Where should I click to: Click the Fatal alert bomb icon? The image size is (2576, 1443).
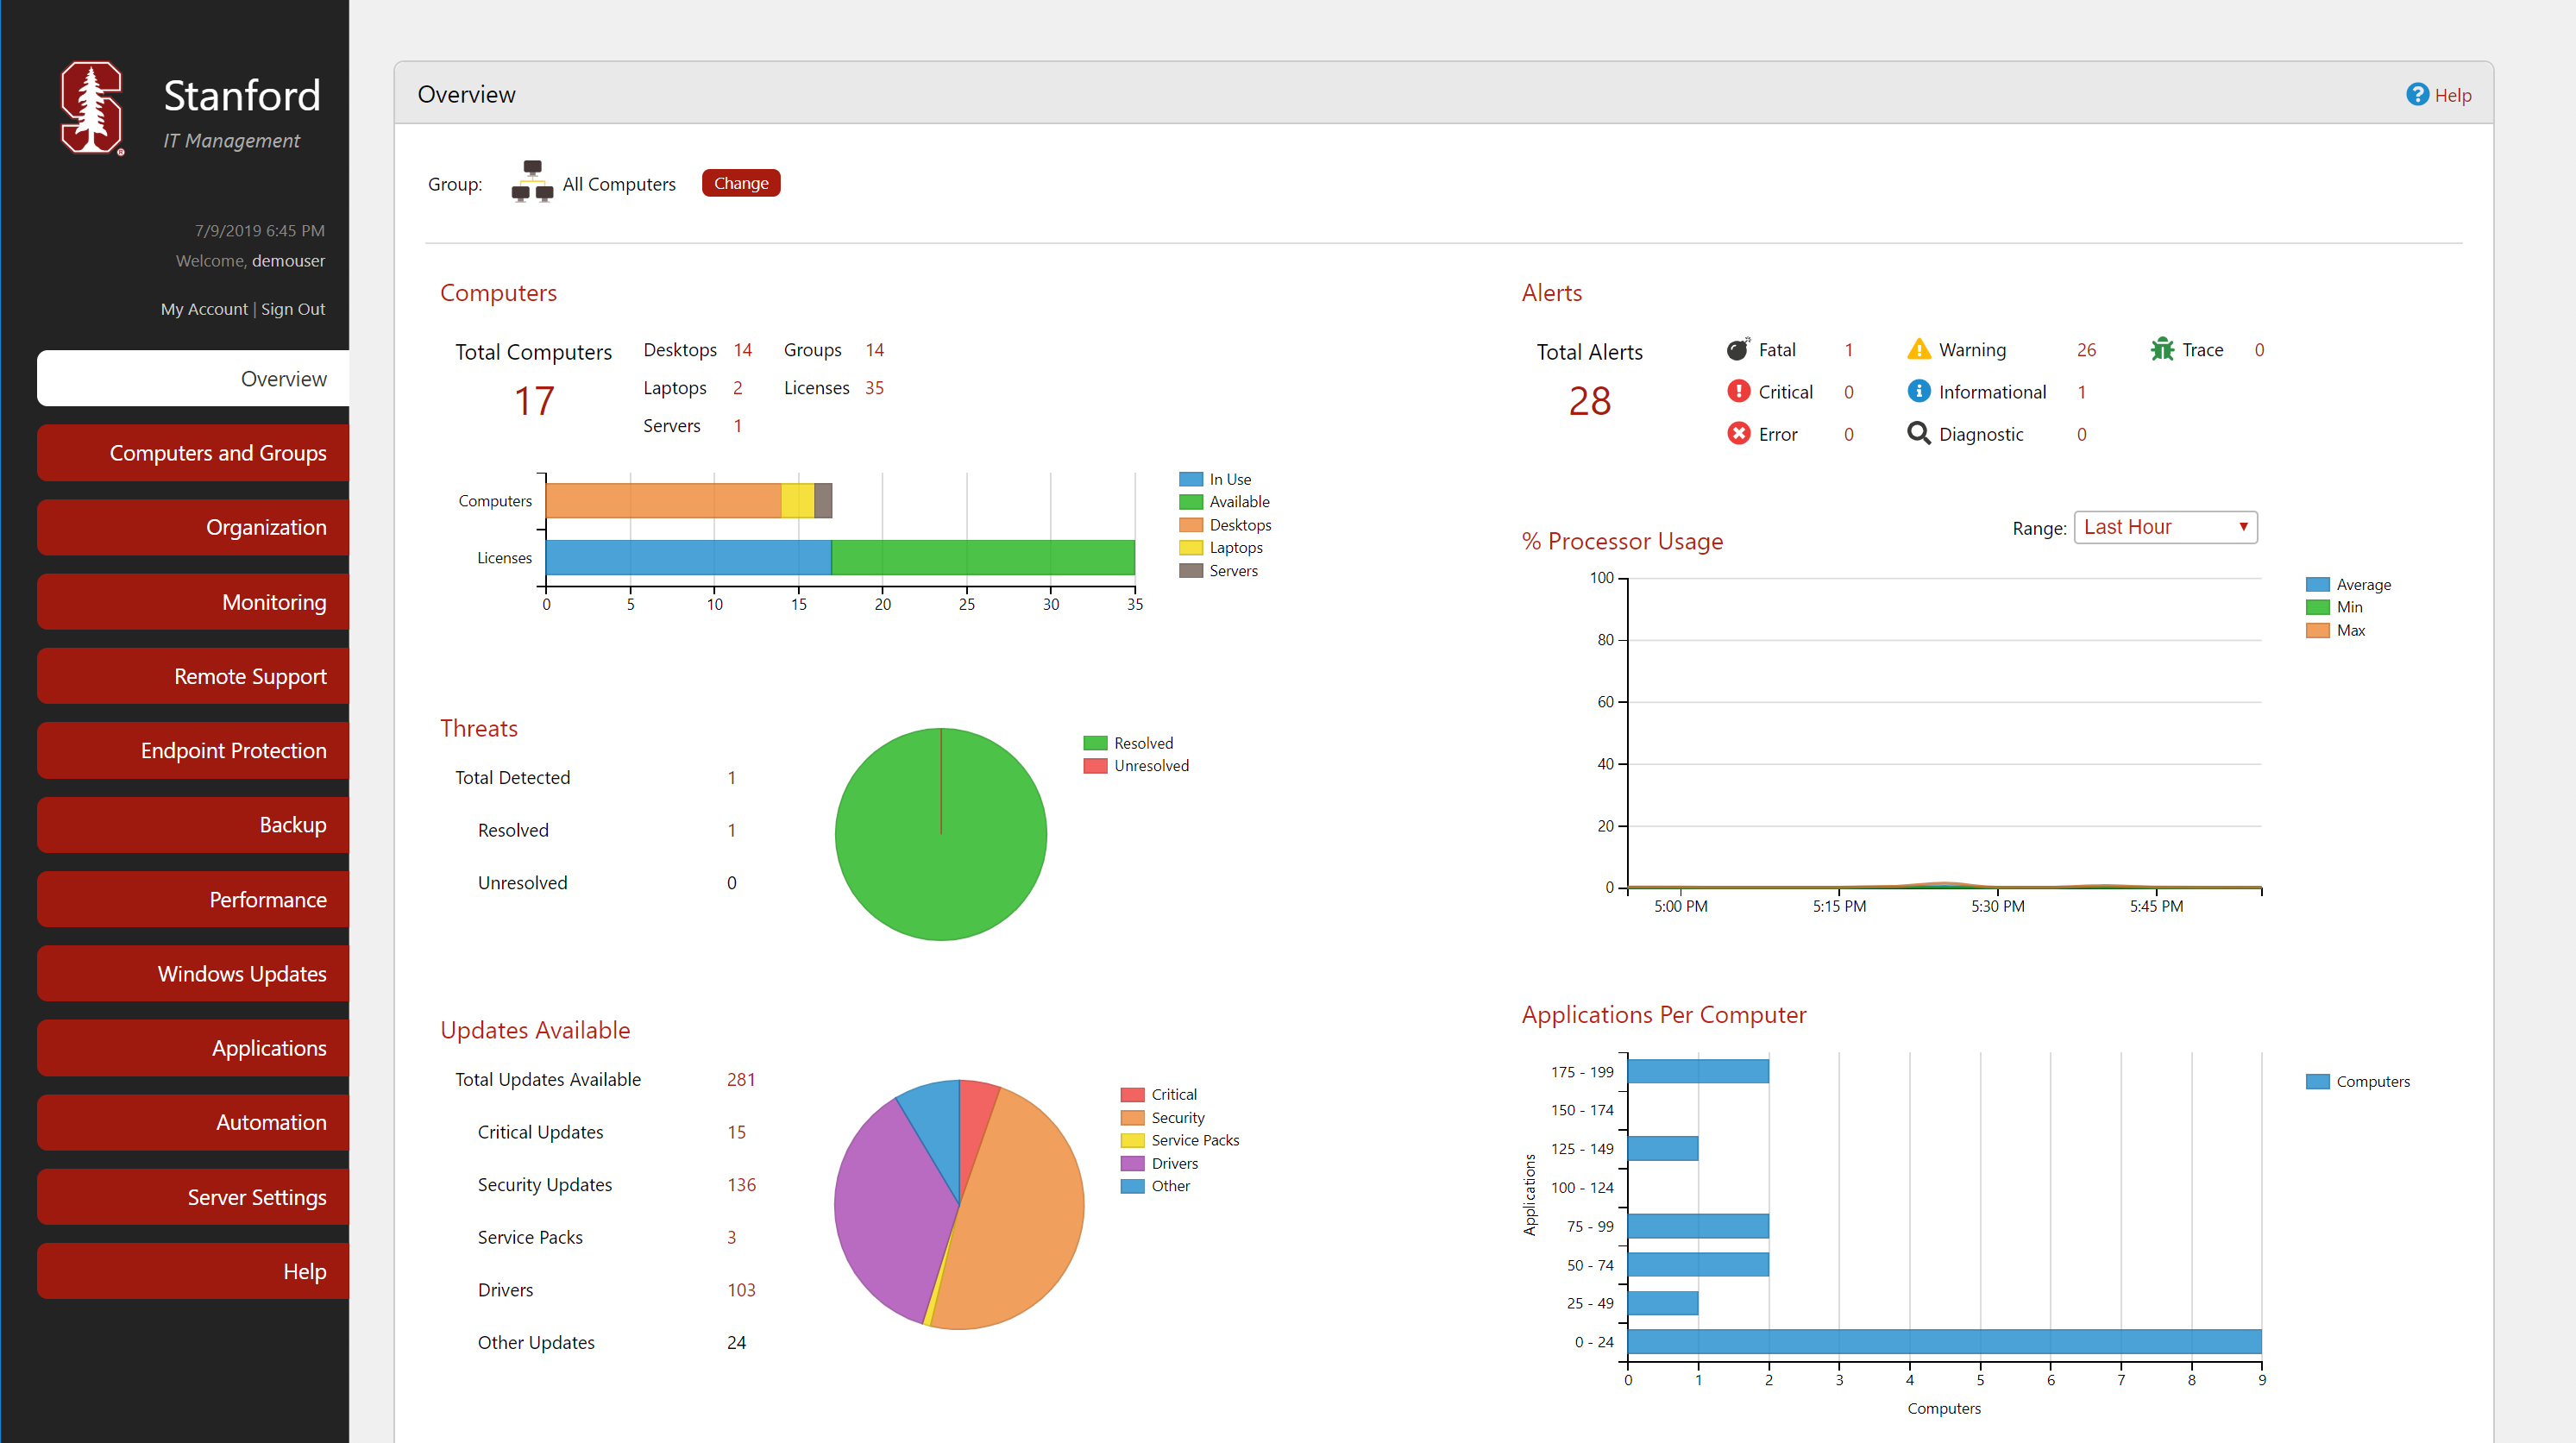pyautogui.click(x=1738, y=349)
